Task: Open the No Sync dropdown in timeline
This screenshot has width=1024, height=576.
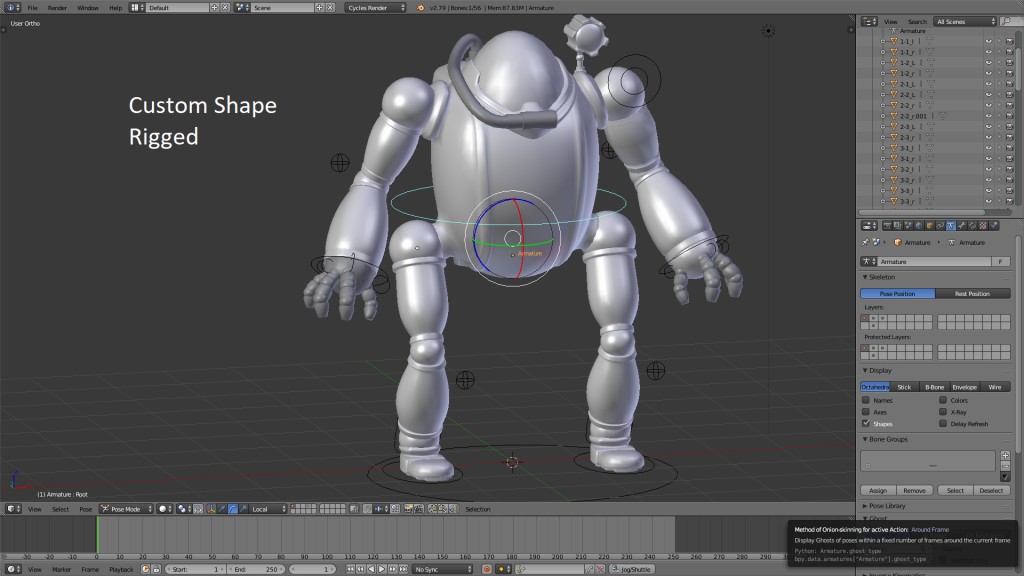Action: (x=442, y=569)
